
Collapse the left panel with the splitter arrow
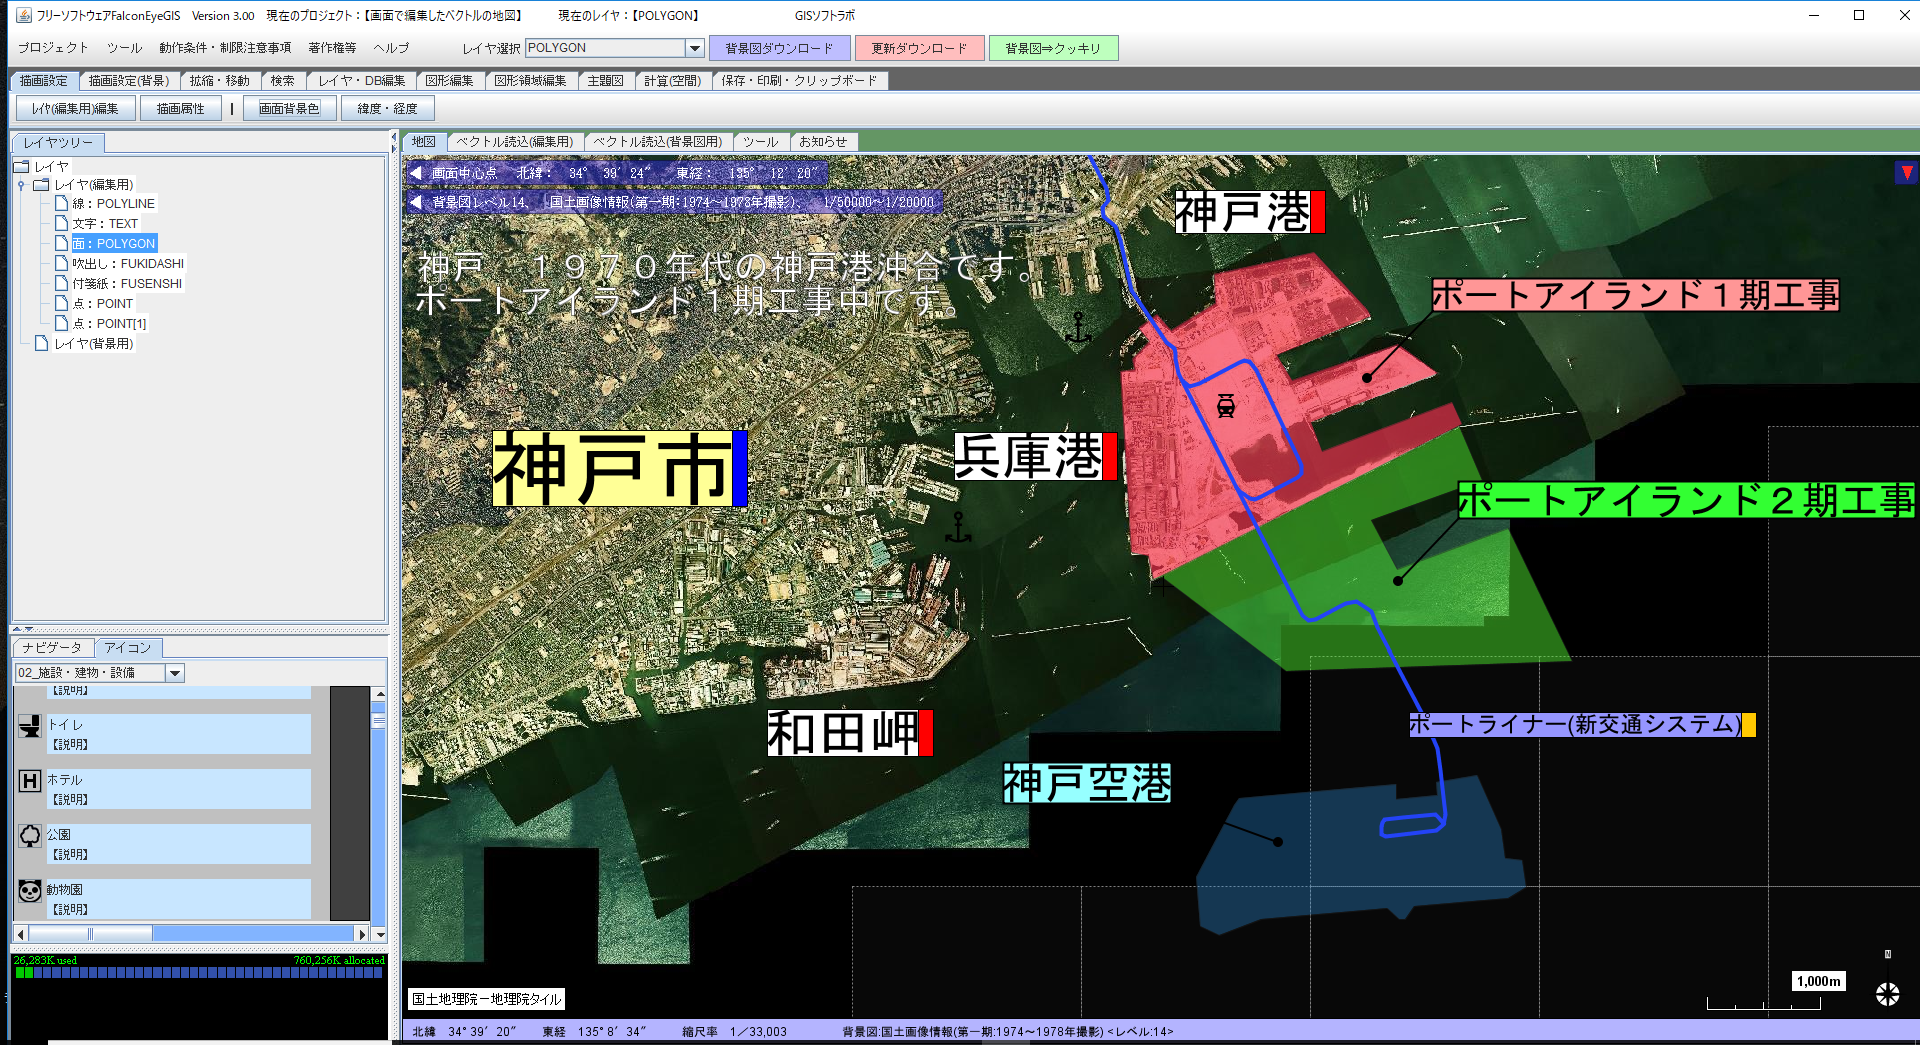pos(394,136)
